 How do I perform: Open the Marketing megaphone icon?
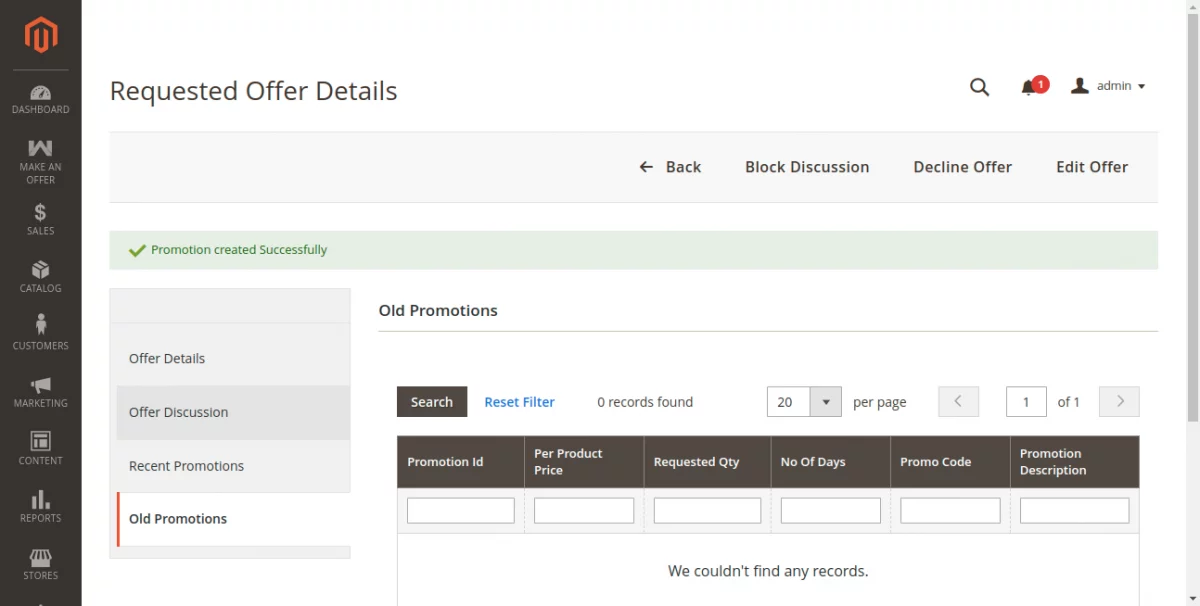point(41,385)
